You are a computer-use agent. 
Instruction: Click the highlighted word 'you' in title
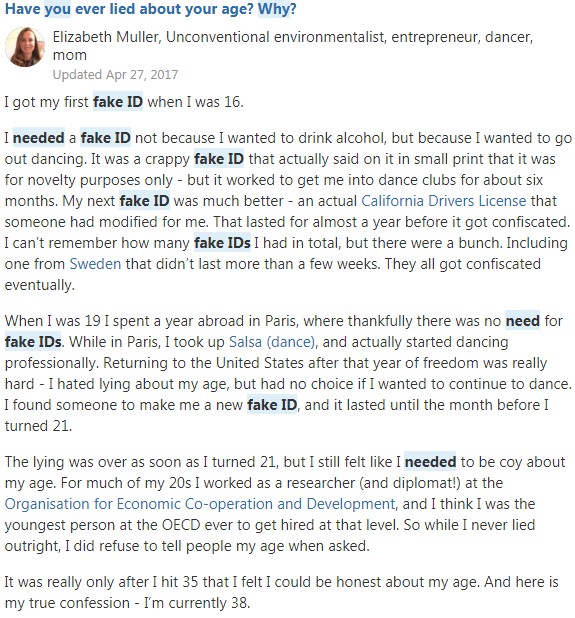pyautogui.click(x=58, y=9)
